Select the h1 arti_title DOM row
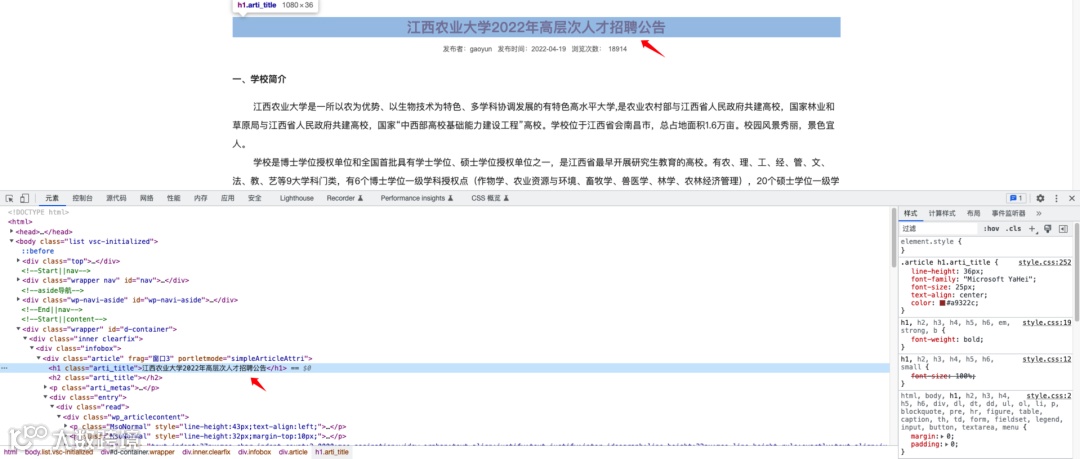Image resolution: width=1080 pixels, height=459 pixels. pyautogui.click(x=445, y=368)
